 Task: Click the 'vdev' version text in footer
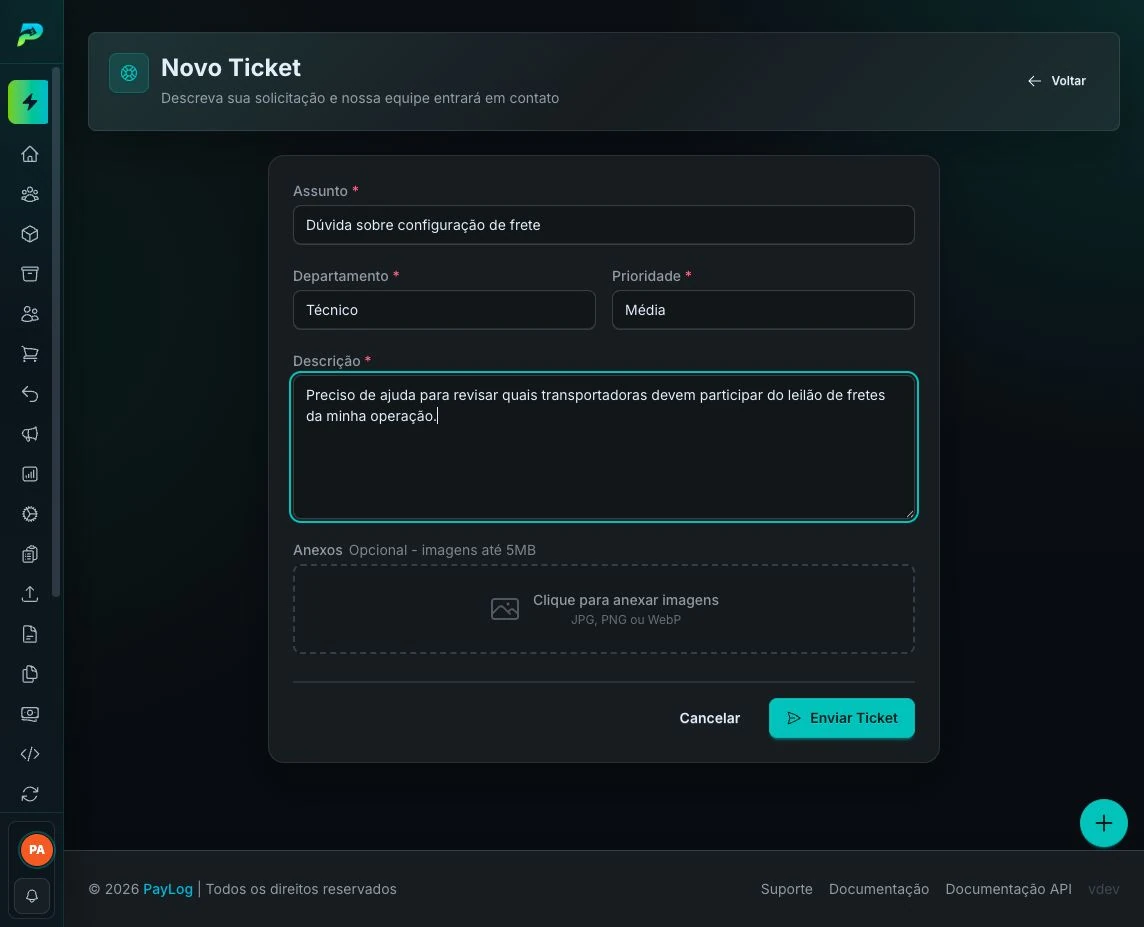point(1103,889)
